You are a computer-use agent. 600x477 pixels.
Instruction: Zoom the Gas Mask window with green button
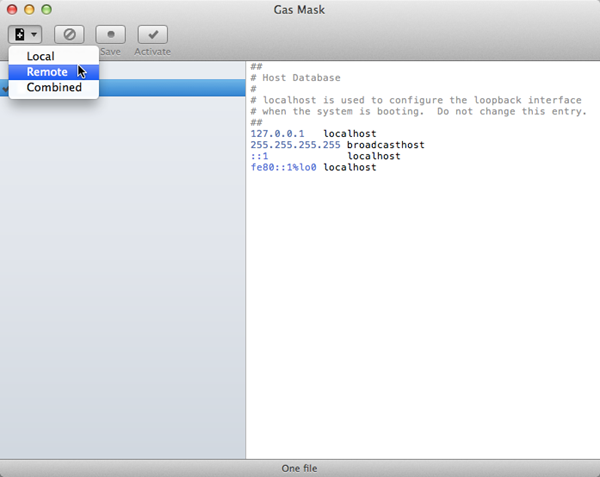[x=47, y=10]
